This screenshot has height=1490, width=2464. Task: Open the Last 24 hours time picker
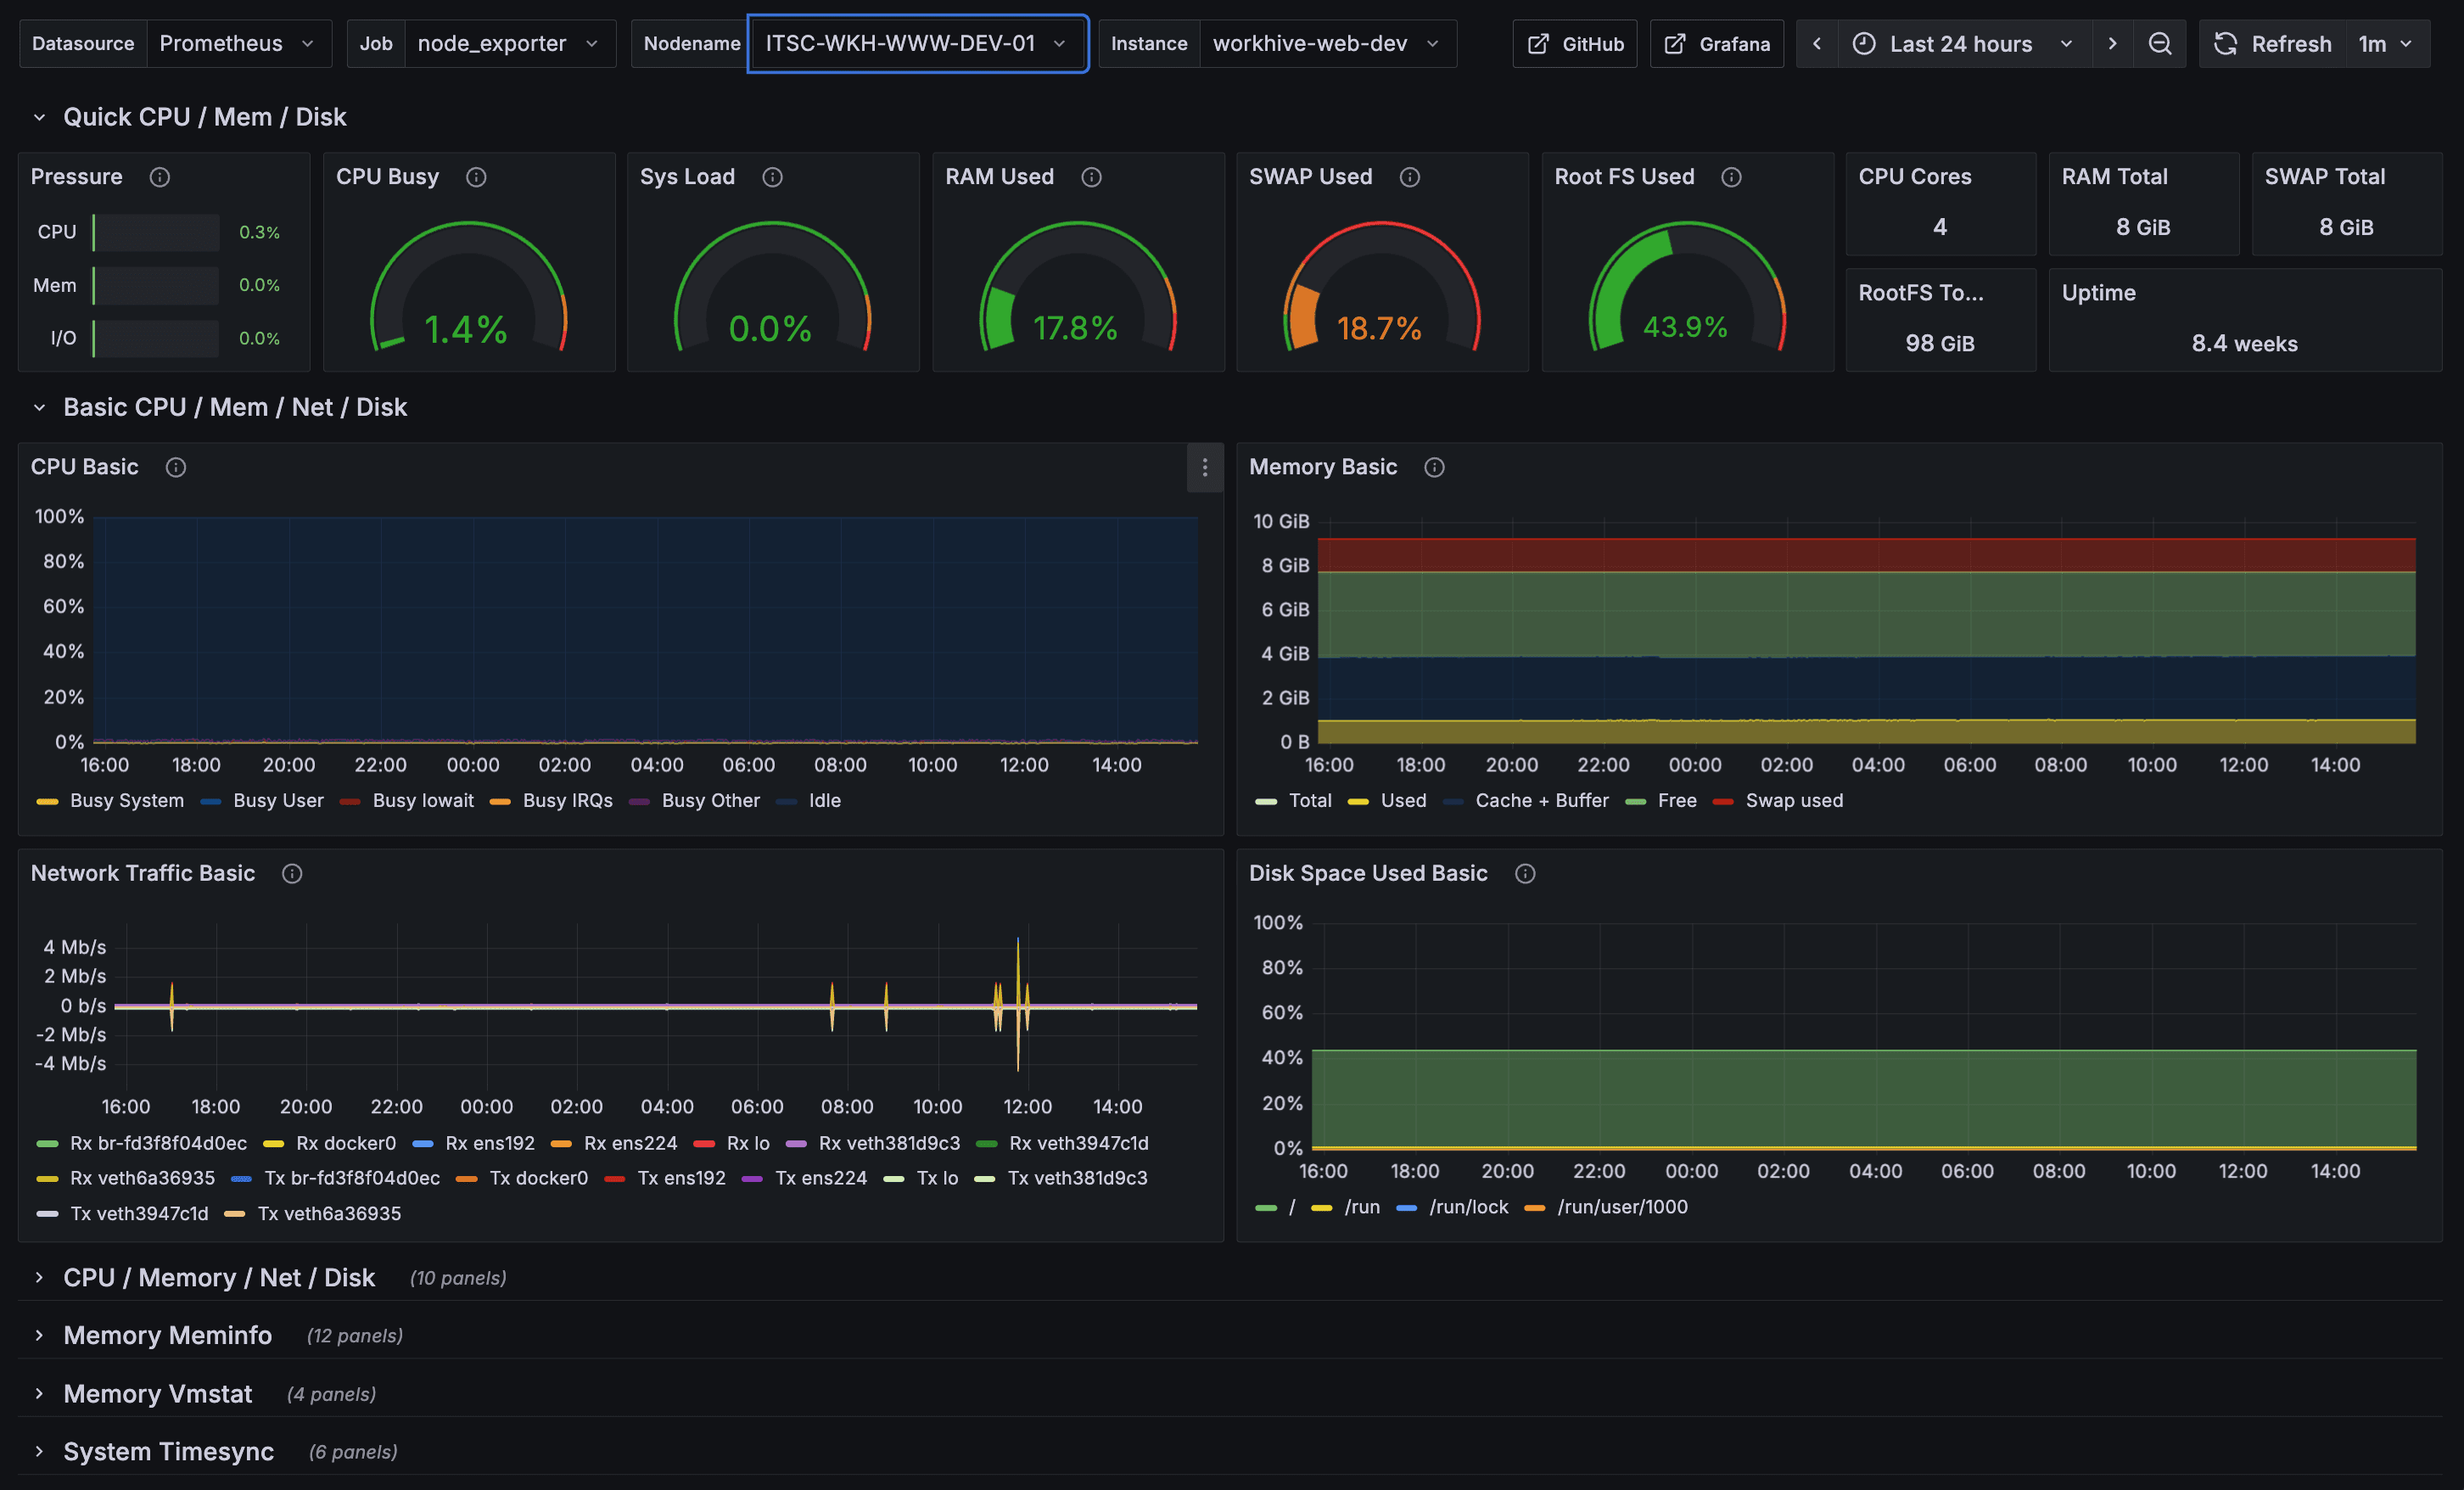pos(1962,44)
